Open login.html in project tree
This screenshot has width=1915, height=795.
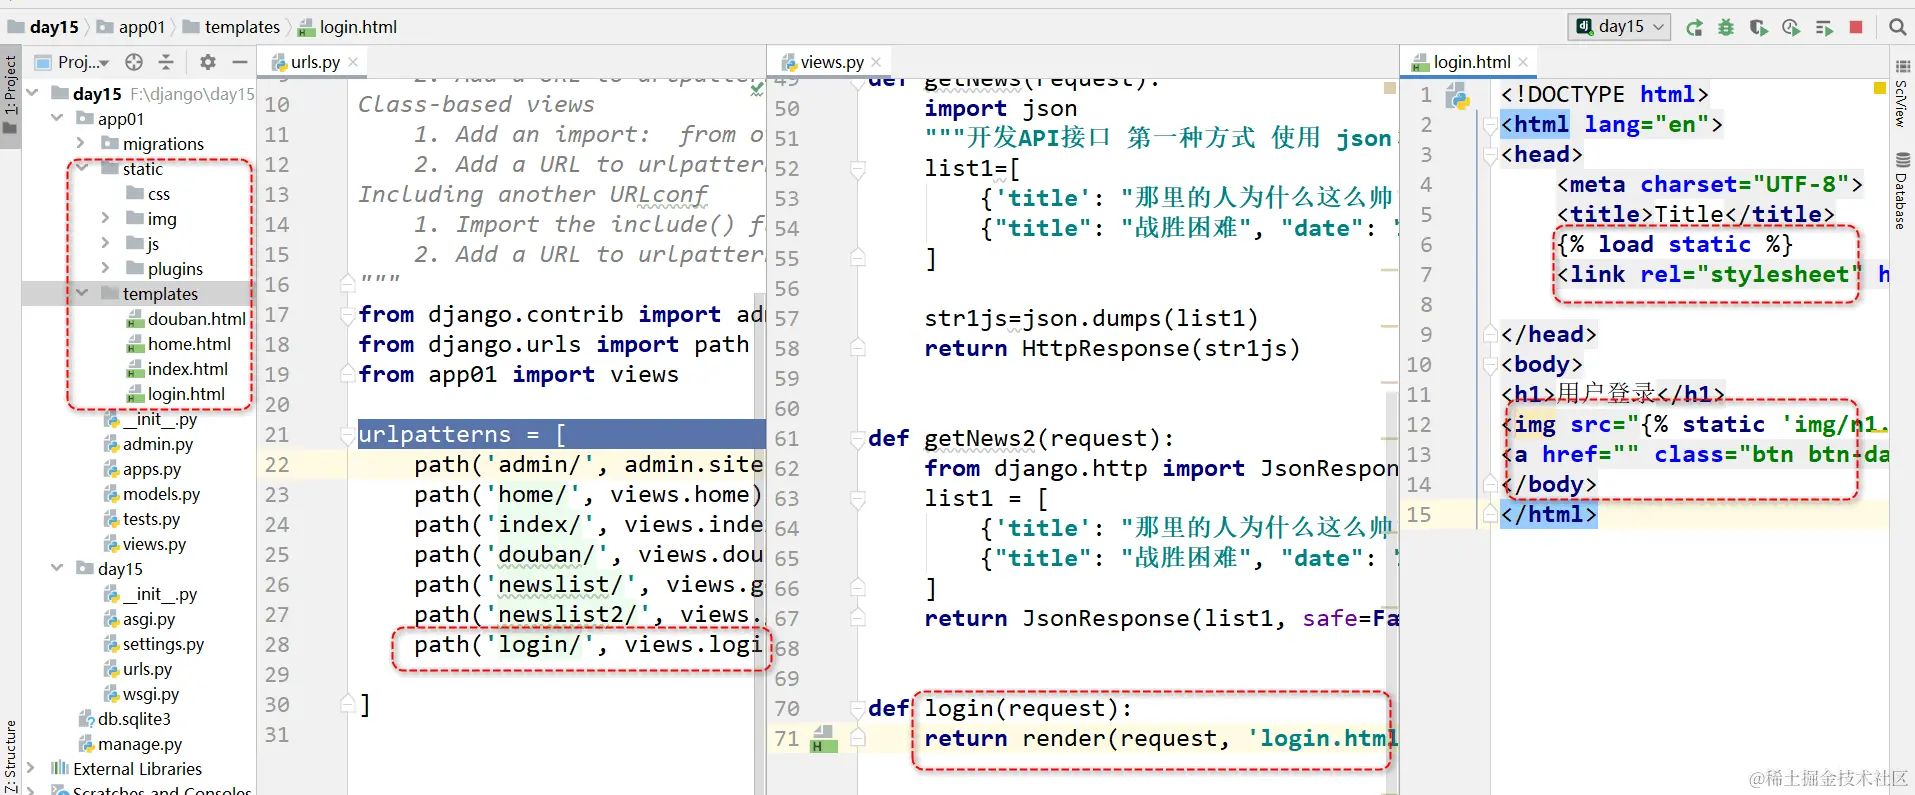pyautogui.click(x=176, y=394)
